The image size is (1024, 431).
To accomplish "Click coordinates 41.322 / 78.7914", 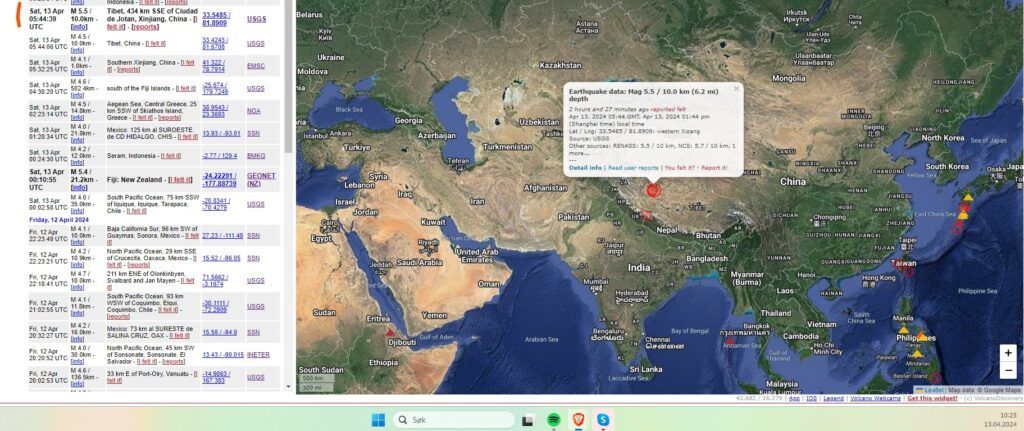I will (214, 65).
